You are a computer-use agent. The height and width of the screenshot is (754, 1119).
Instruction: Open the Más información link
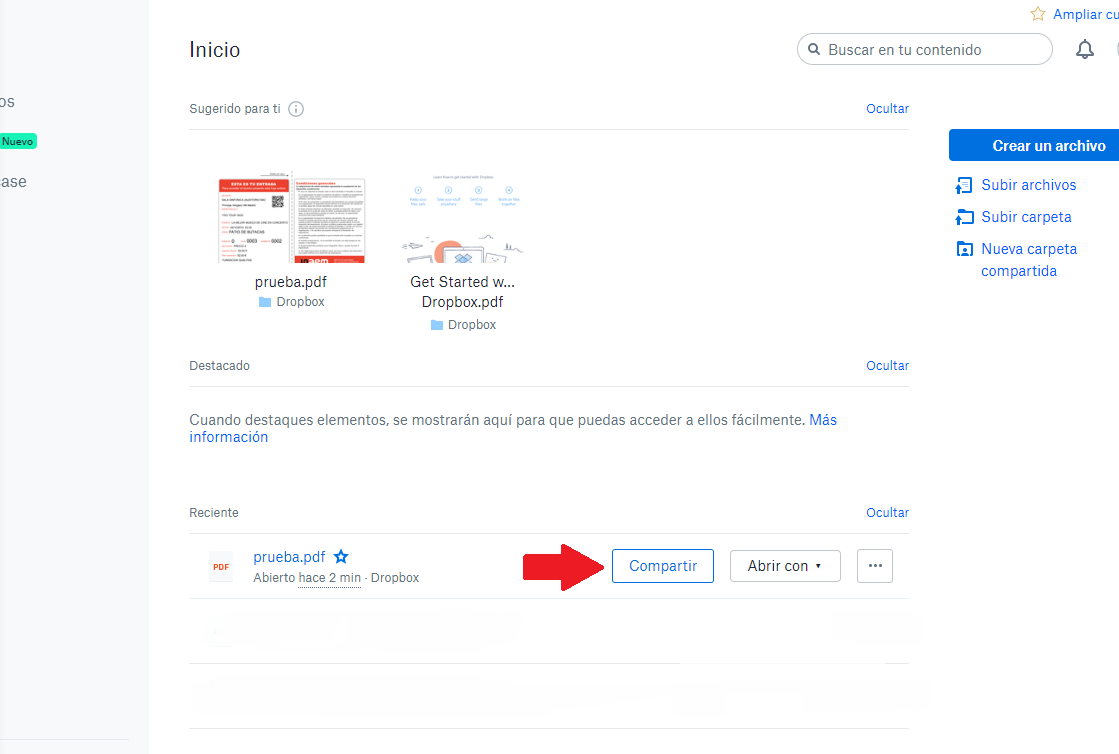pos(823,420)
